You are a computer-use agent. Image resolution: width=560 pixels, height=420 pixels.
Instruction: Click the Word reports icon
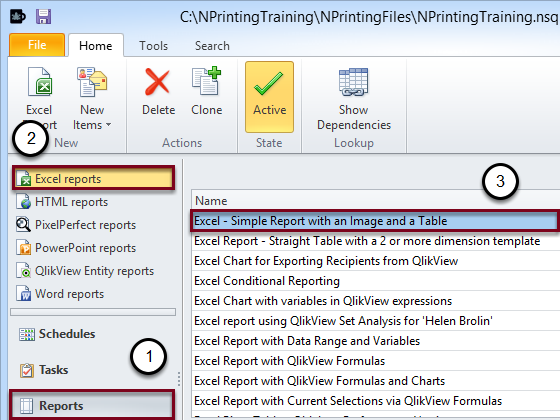tap(24, 293)
